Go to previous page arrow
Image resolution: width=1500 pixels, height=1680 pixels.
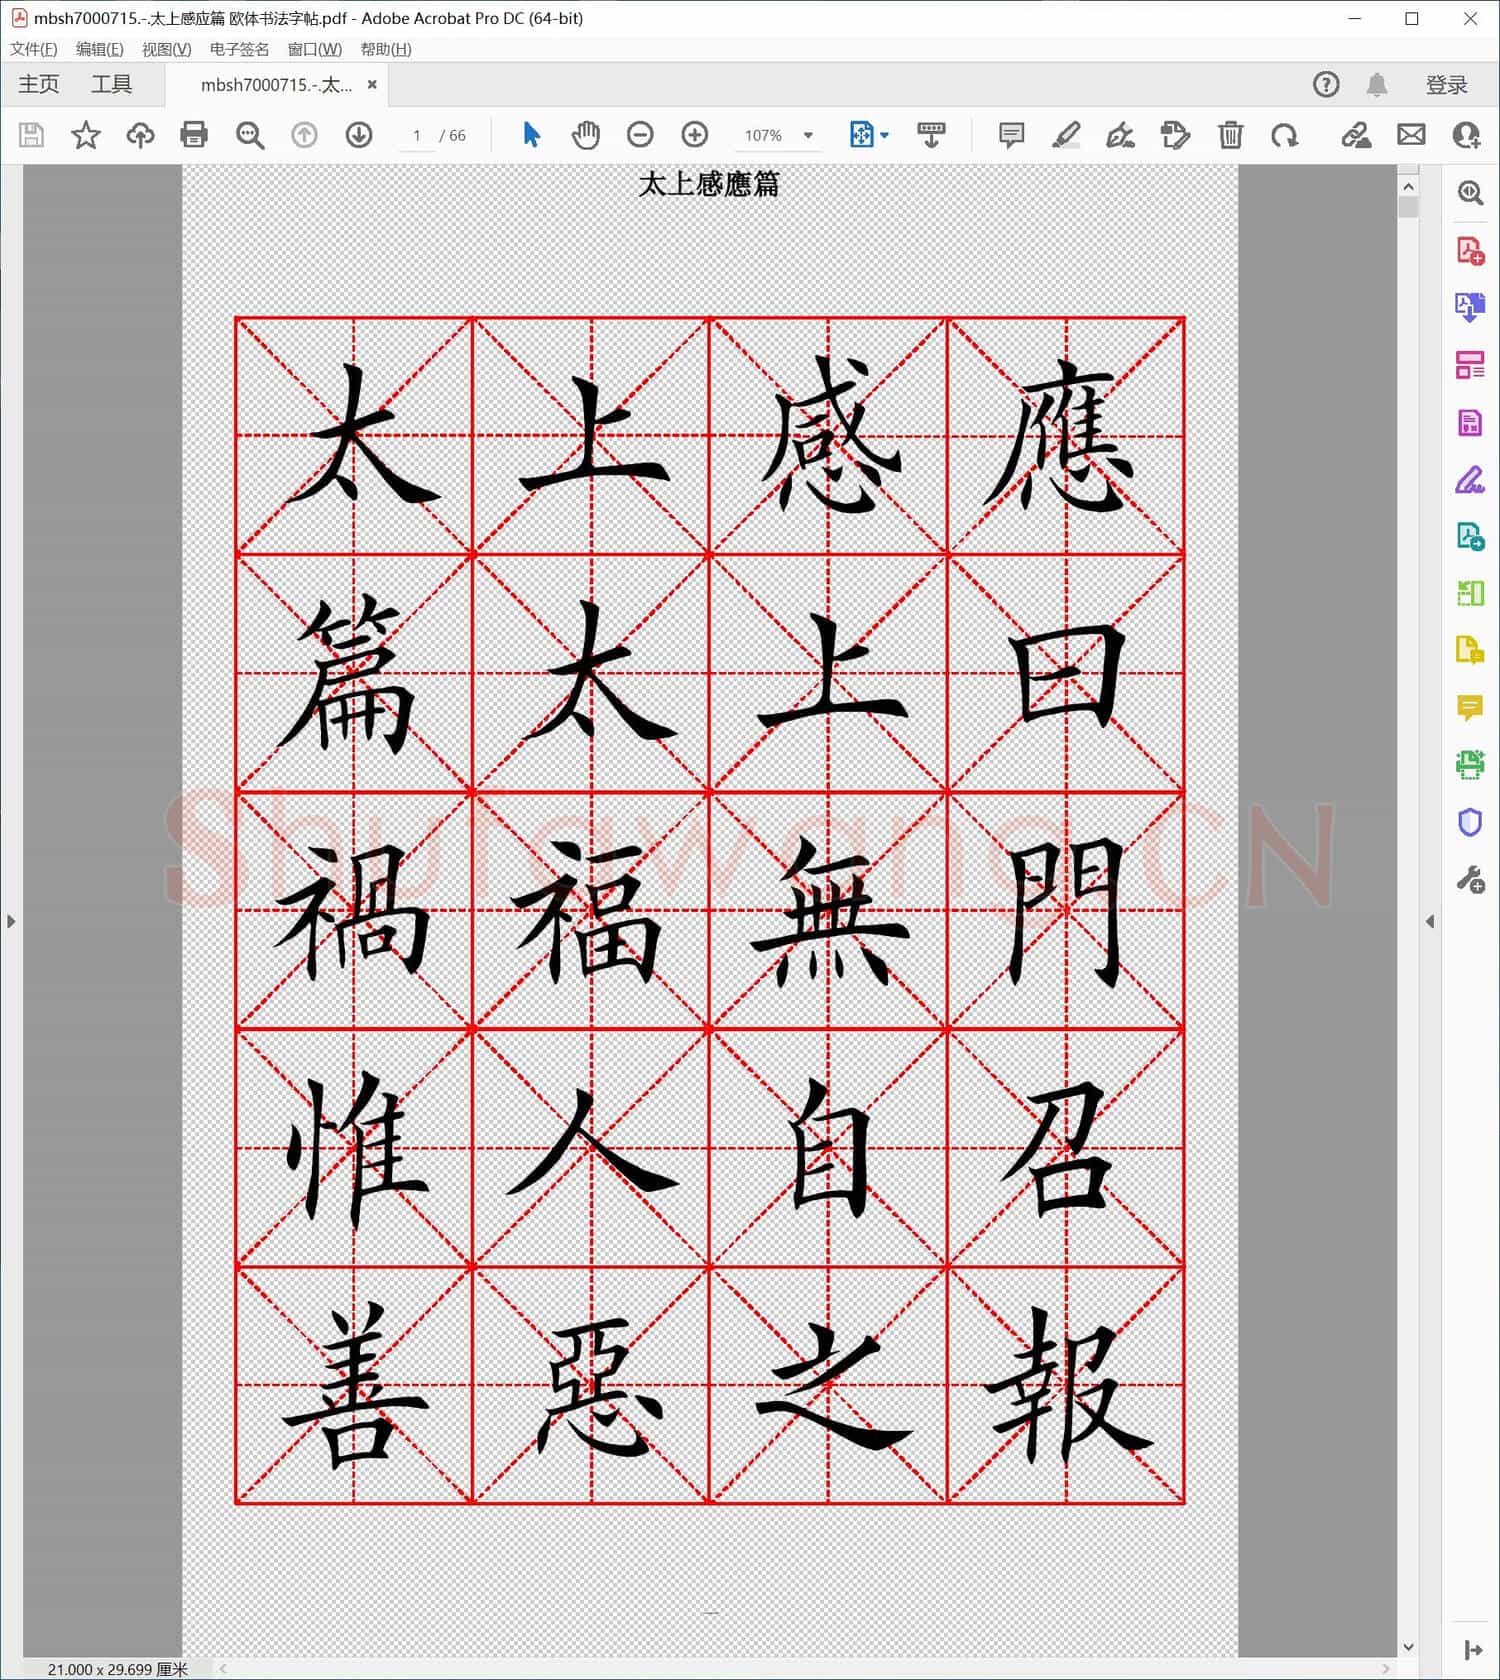[304, 135]
